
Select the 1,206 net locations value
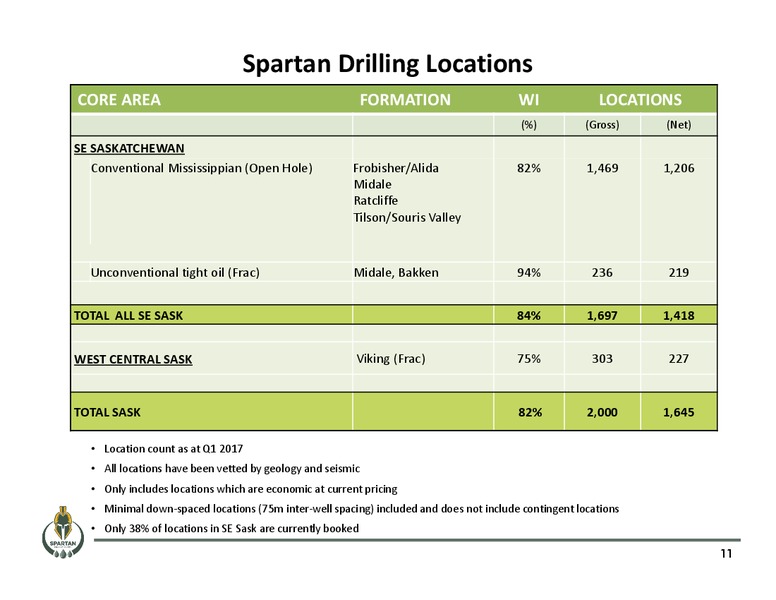pos(679,168)
